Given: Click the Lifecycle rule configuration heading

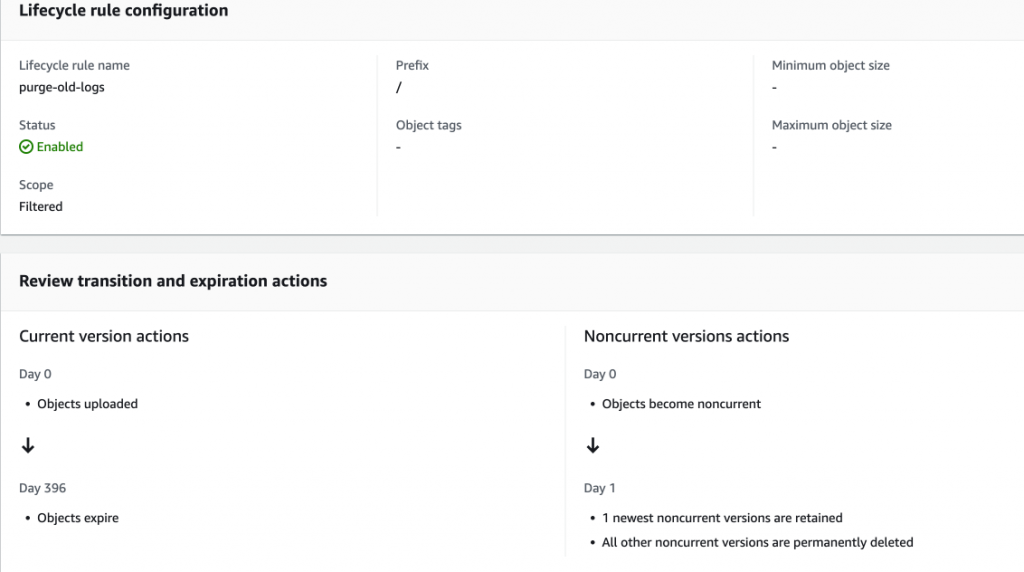Looking at the screenshot, I should click(x=123, y=11).
